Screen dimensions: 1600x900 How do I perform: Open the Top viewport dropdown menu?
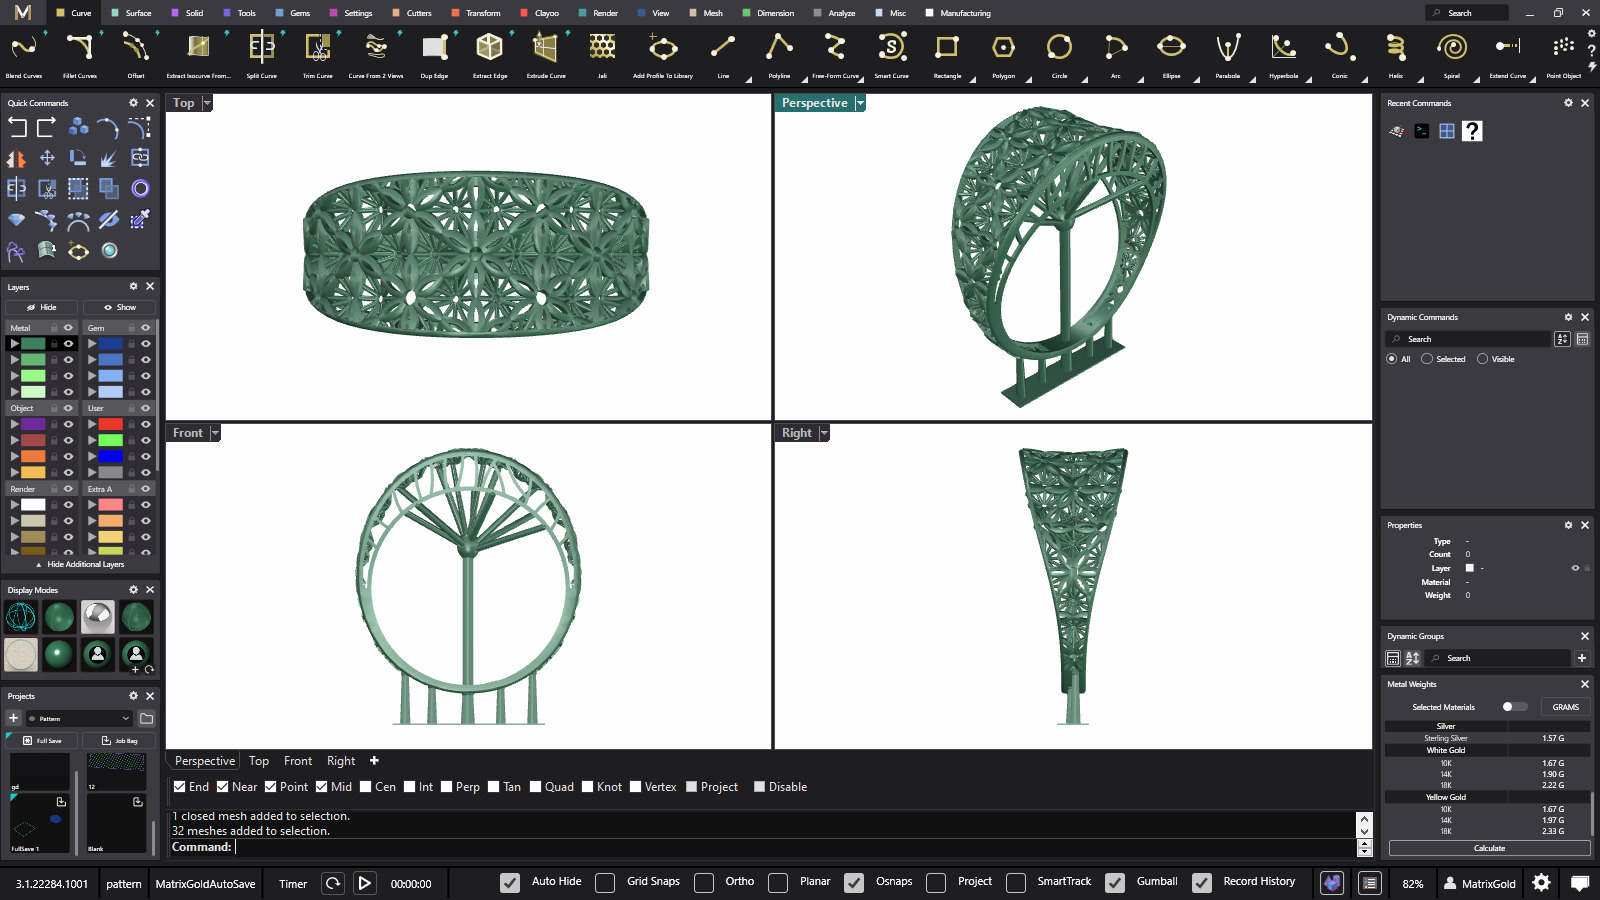pyautogui.click(x=207, y=103)
